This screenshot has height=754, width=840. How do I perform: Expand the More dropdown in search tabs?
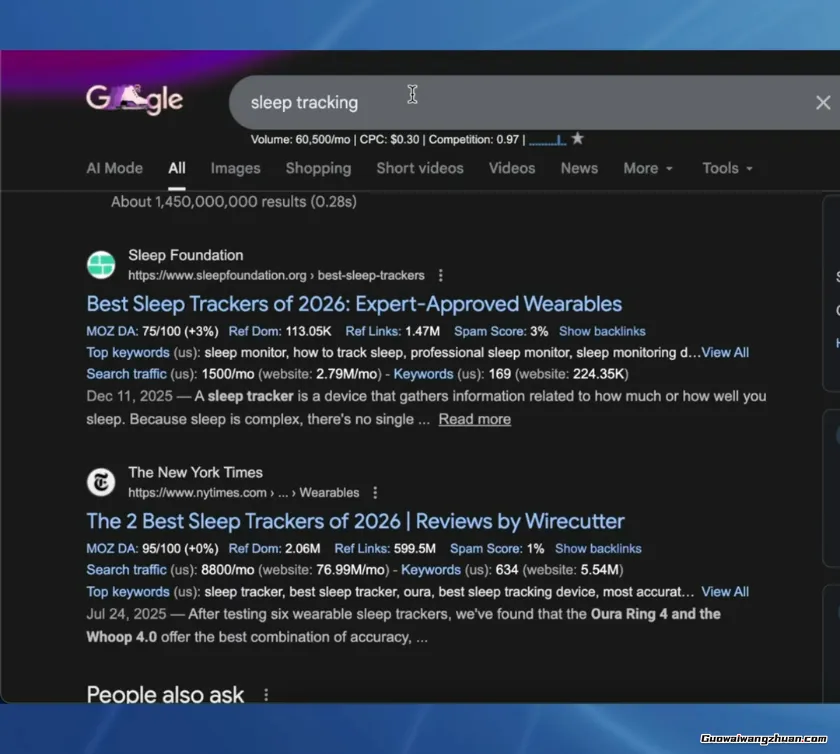[x=648, y=168]
